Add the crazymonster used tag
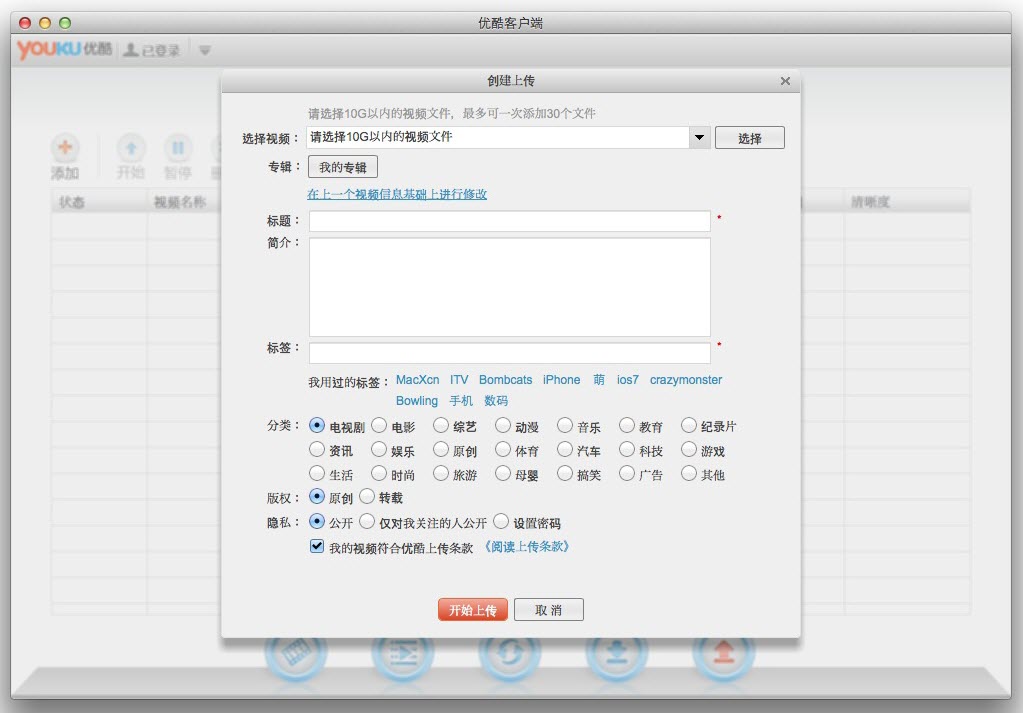The image size is (1023, 713). [x=686, y=380]
